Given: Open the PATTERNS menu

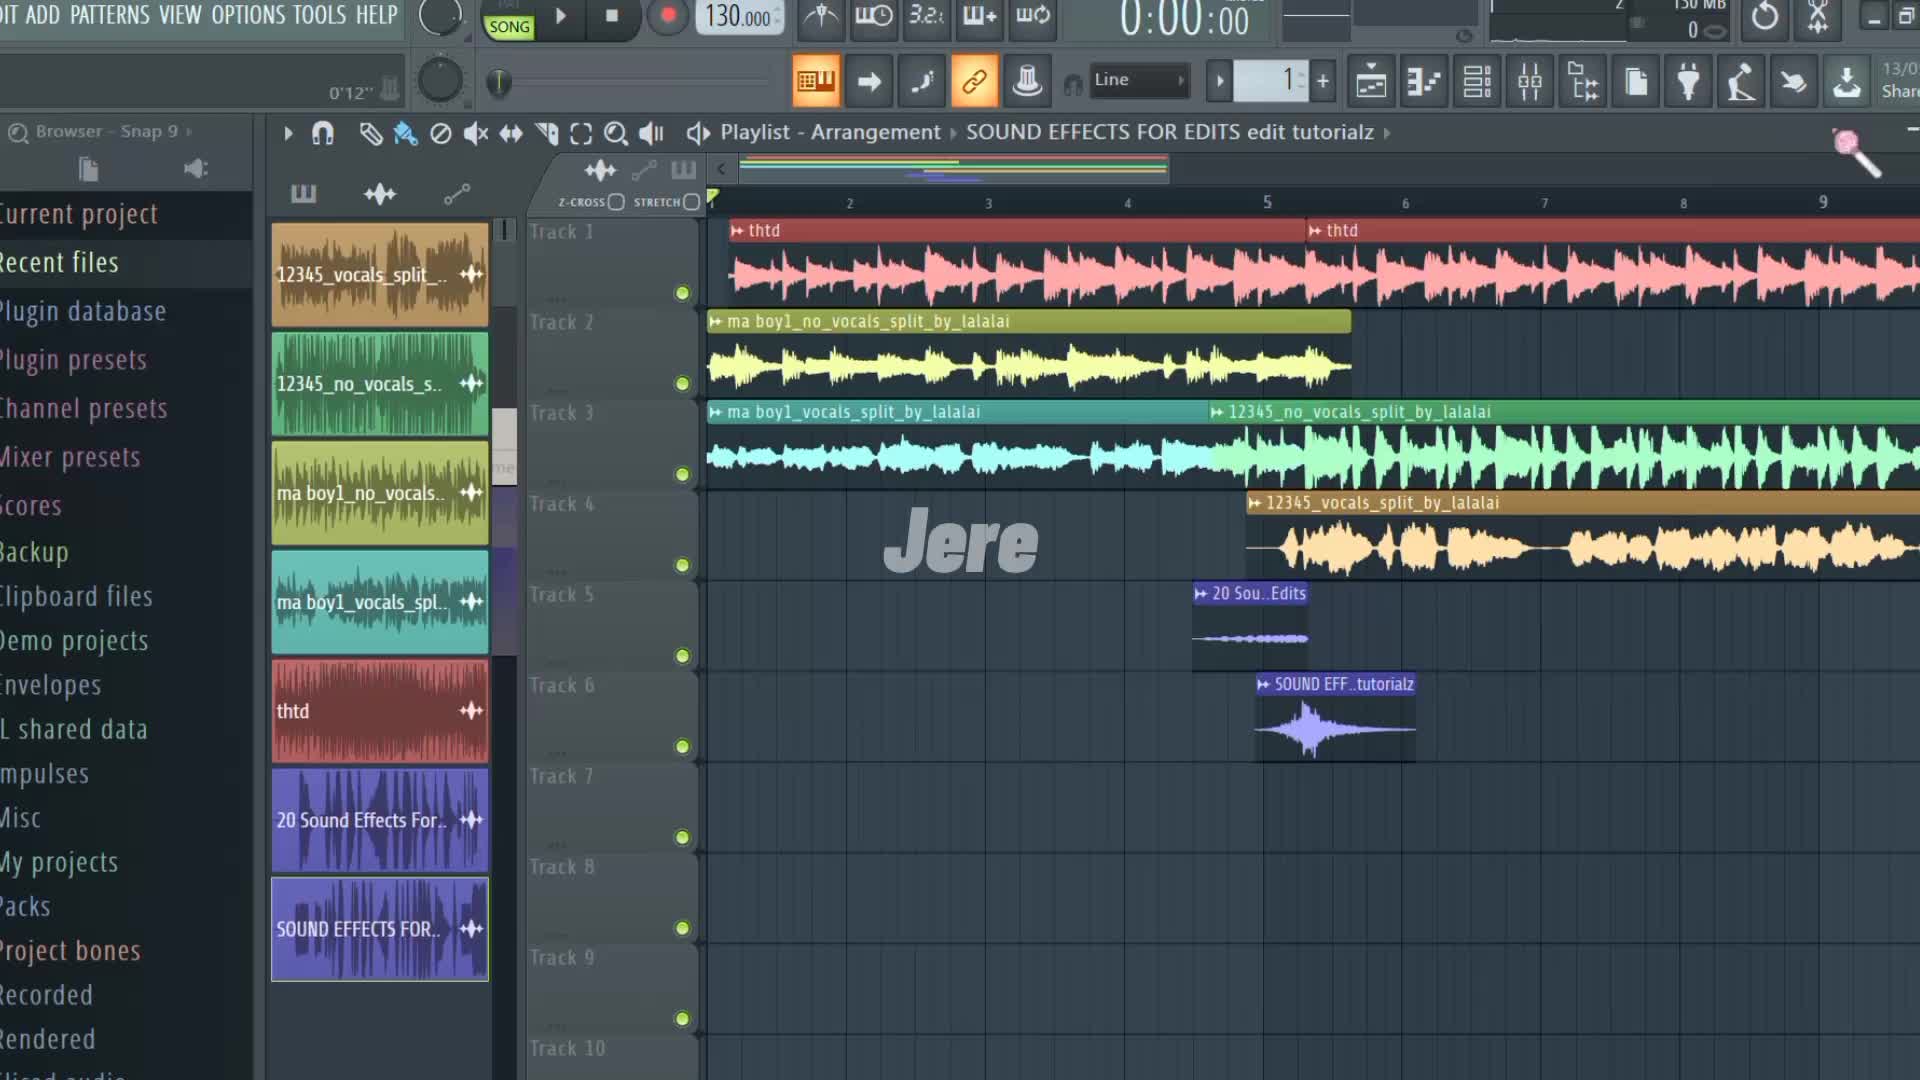Looking at the screenshot, I should [x=109, y=15].
